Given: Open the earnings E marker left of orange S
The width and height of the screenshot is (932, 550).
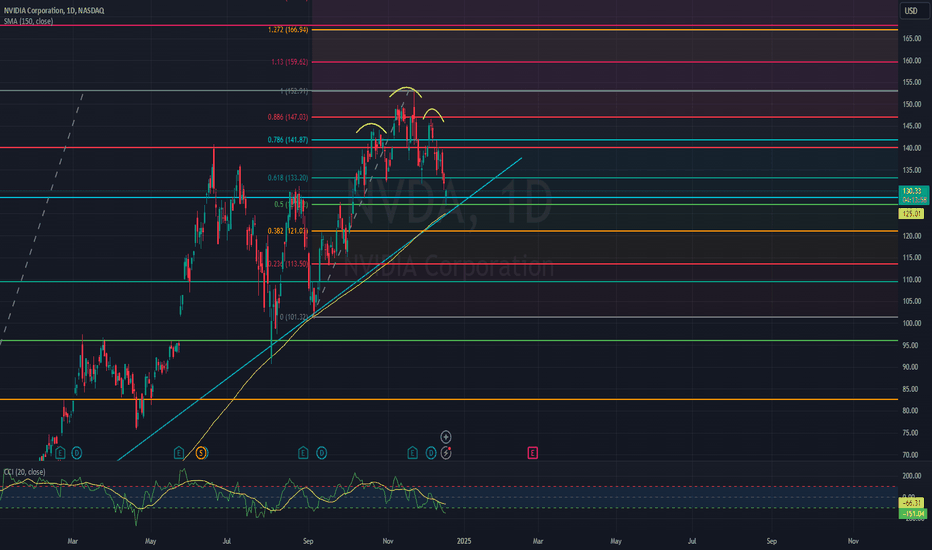Looking at the screenshot, I should (178, 453).
